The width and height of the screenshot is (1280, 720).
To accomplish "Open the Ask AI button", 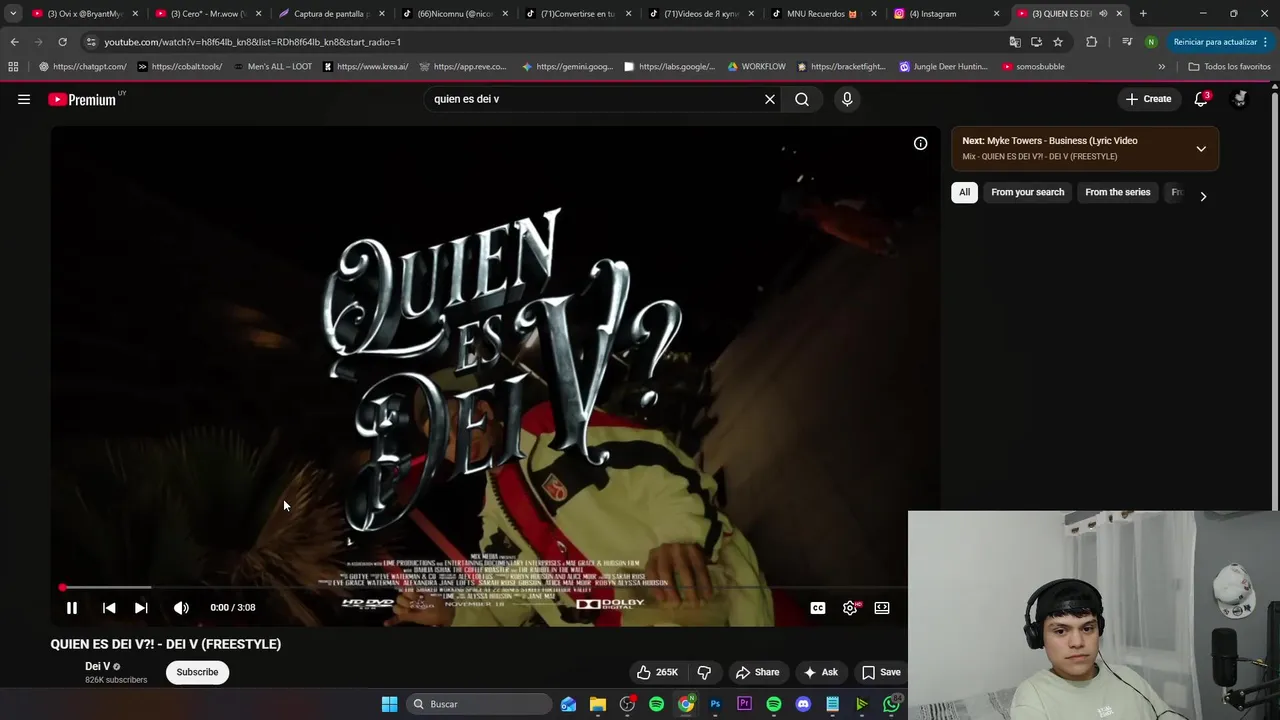I will 821,672.
